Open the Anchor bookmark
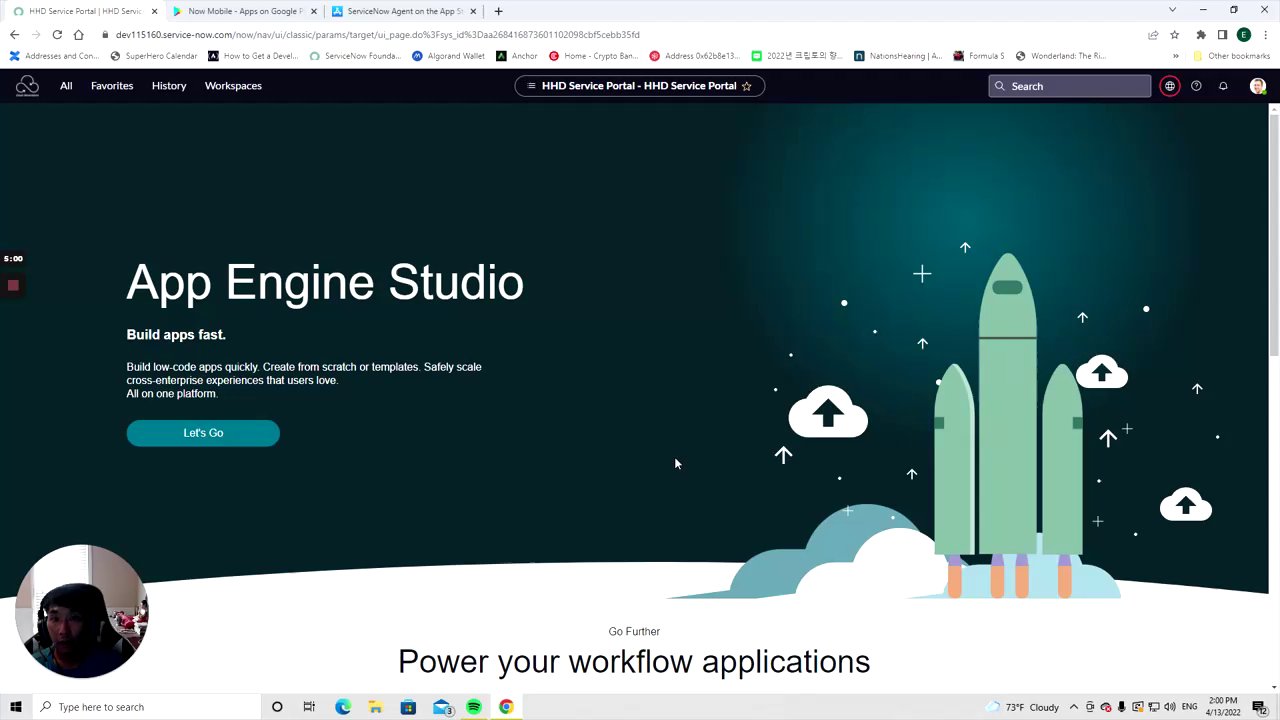Screen dimensions: 1280x720 (517, 56)
